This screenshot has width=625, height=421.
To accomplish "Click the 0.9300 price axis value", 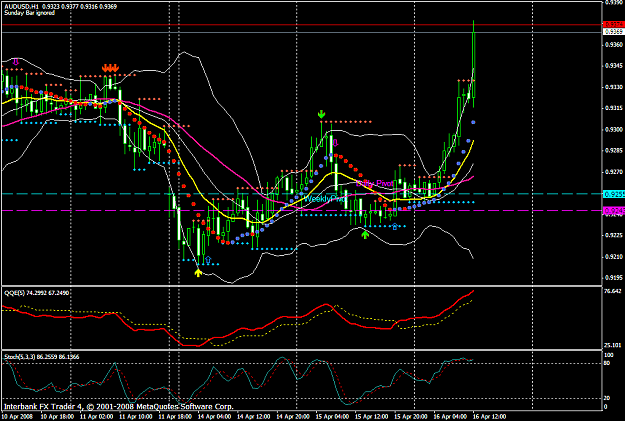I will point(614,130).
